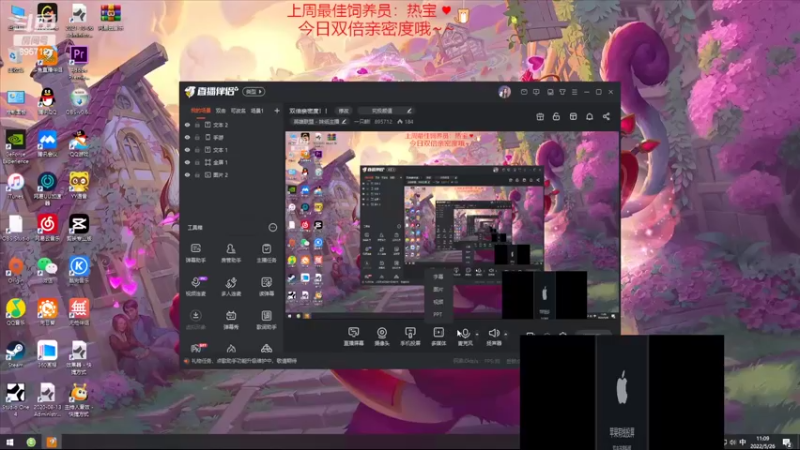800x450 pixels.
Task: Open the gift box icon
Action: (x=540, y=117)
